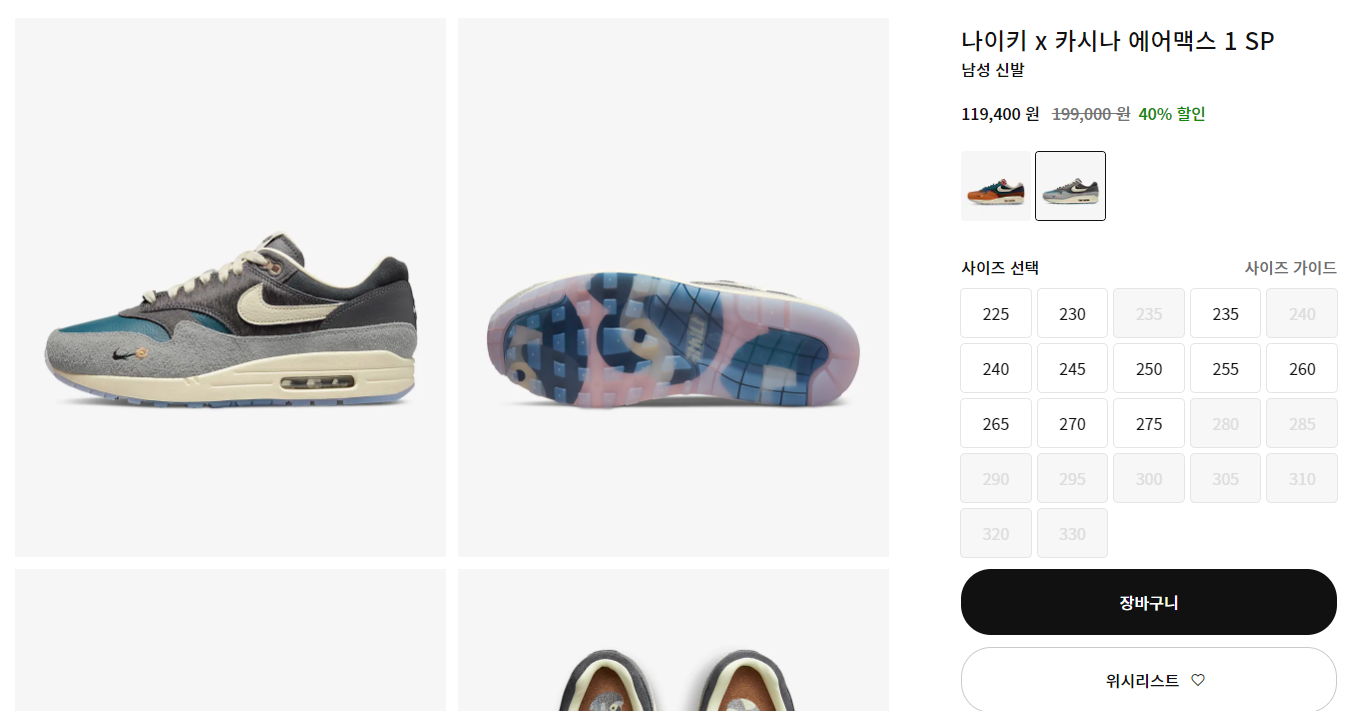1364x711 pixels.
Task: Choose size 225
Action: pyautogui.click(x=996, y=314)
